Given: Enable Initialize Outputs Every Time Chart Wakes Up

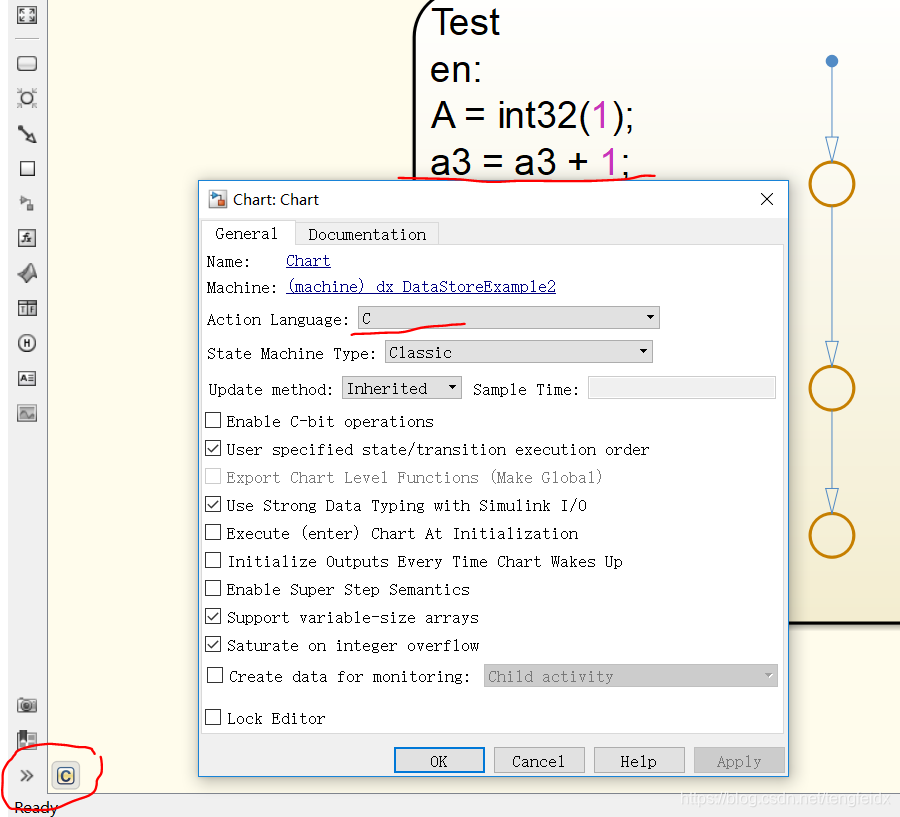Looking at the screenshot, I should point(213,560).
